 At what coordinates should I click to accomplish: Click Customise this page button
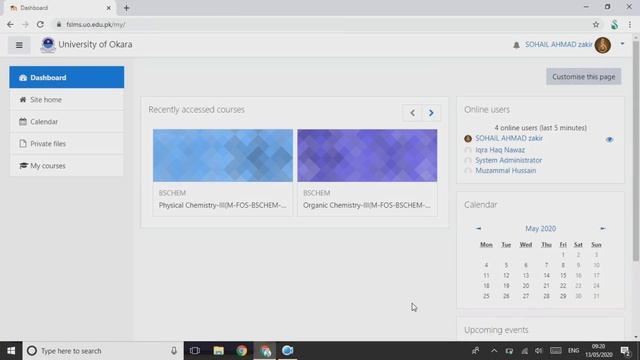(x=584, y=77)
